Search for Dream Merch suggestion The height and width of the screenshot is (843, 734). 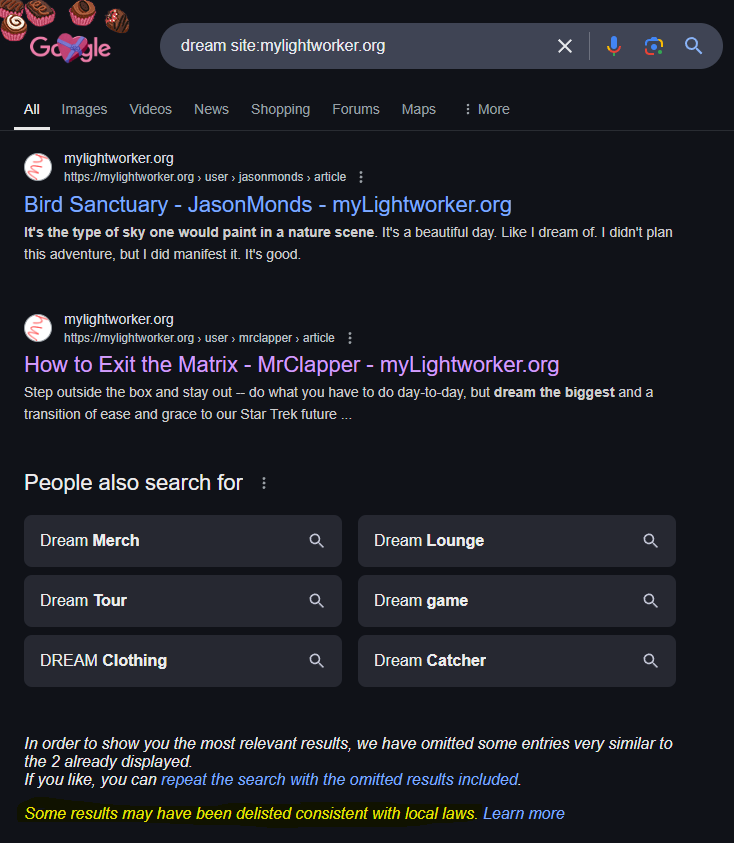tap(183, 541)
